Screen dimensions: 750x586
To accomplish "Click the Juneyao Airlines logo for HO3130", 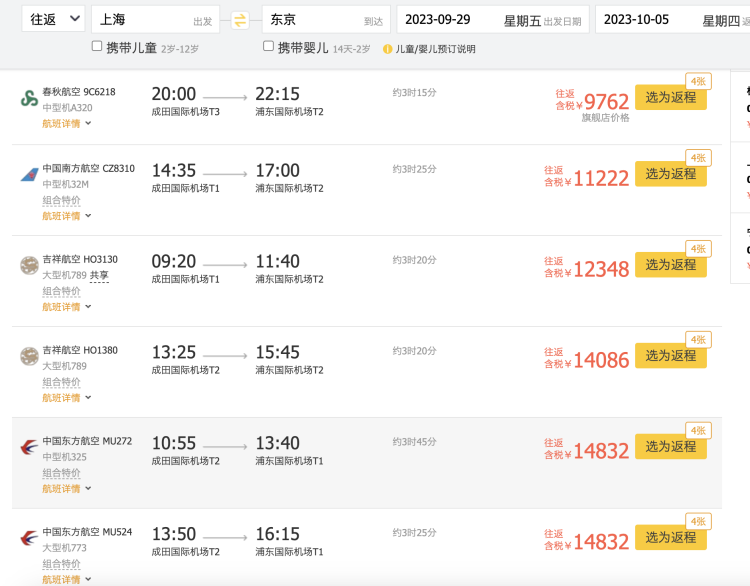I will click(x=29, y=265).
